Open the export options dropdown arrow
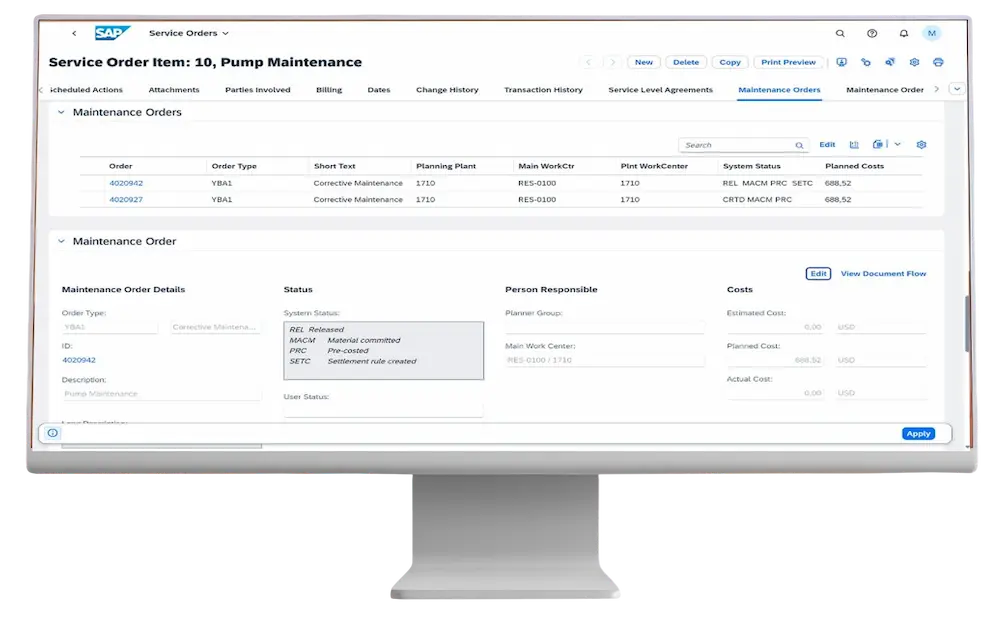The image size is (1000, 619). tap(897, 145)
